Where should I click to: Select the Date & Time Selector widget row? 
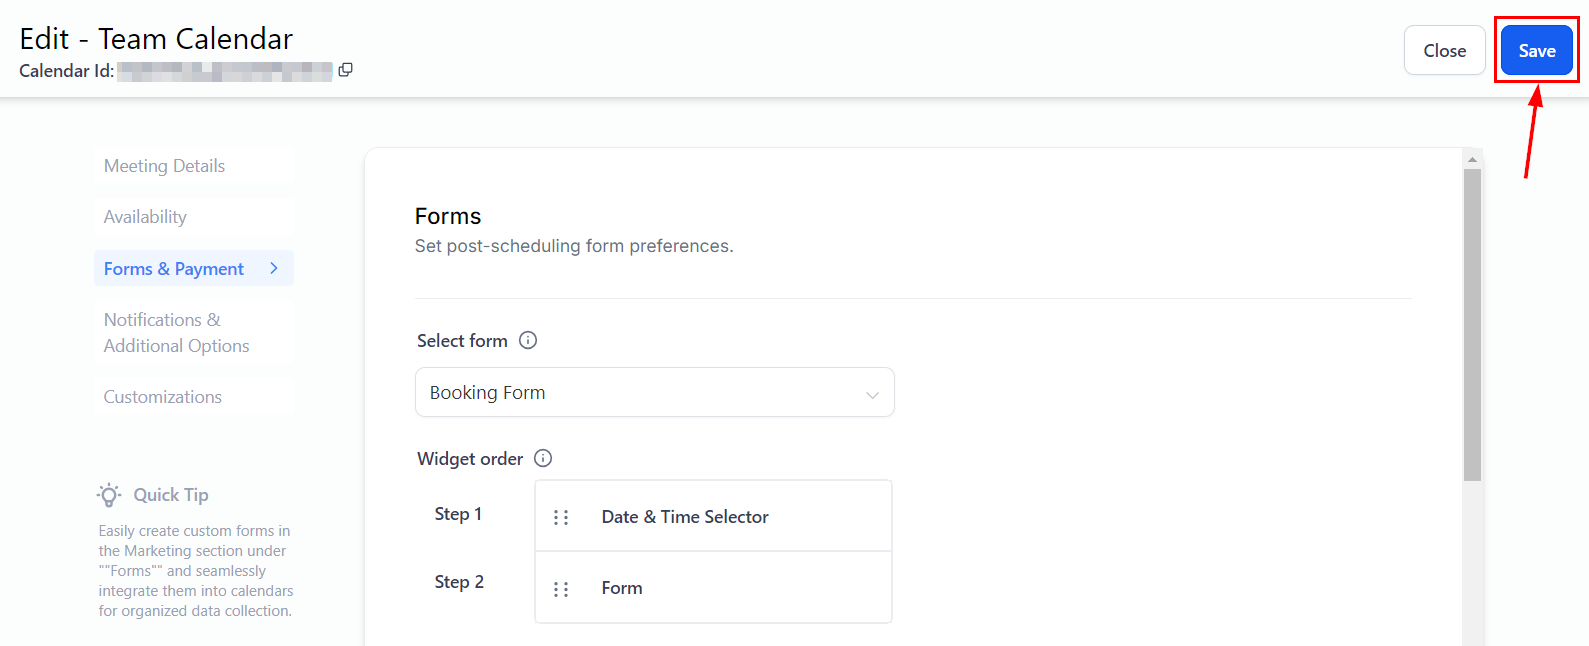[x=713, y=517]
